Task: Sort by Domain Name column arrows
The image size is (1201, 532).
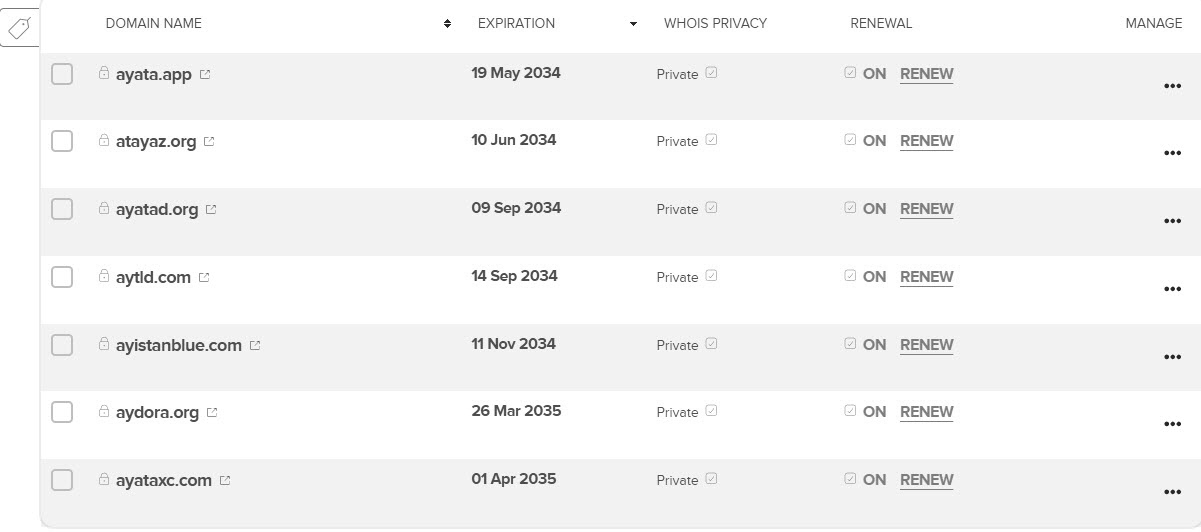Action: click(x=447, y=24)
